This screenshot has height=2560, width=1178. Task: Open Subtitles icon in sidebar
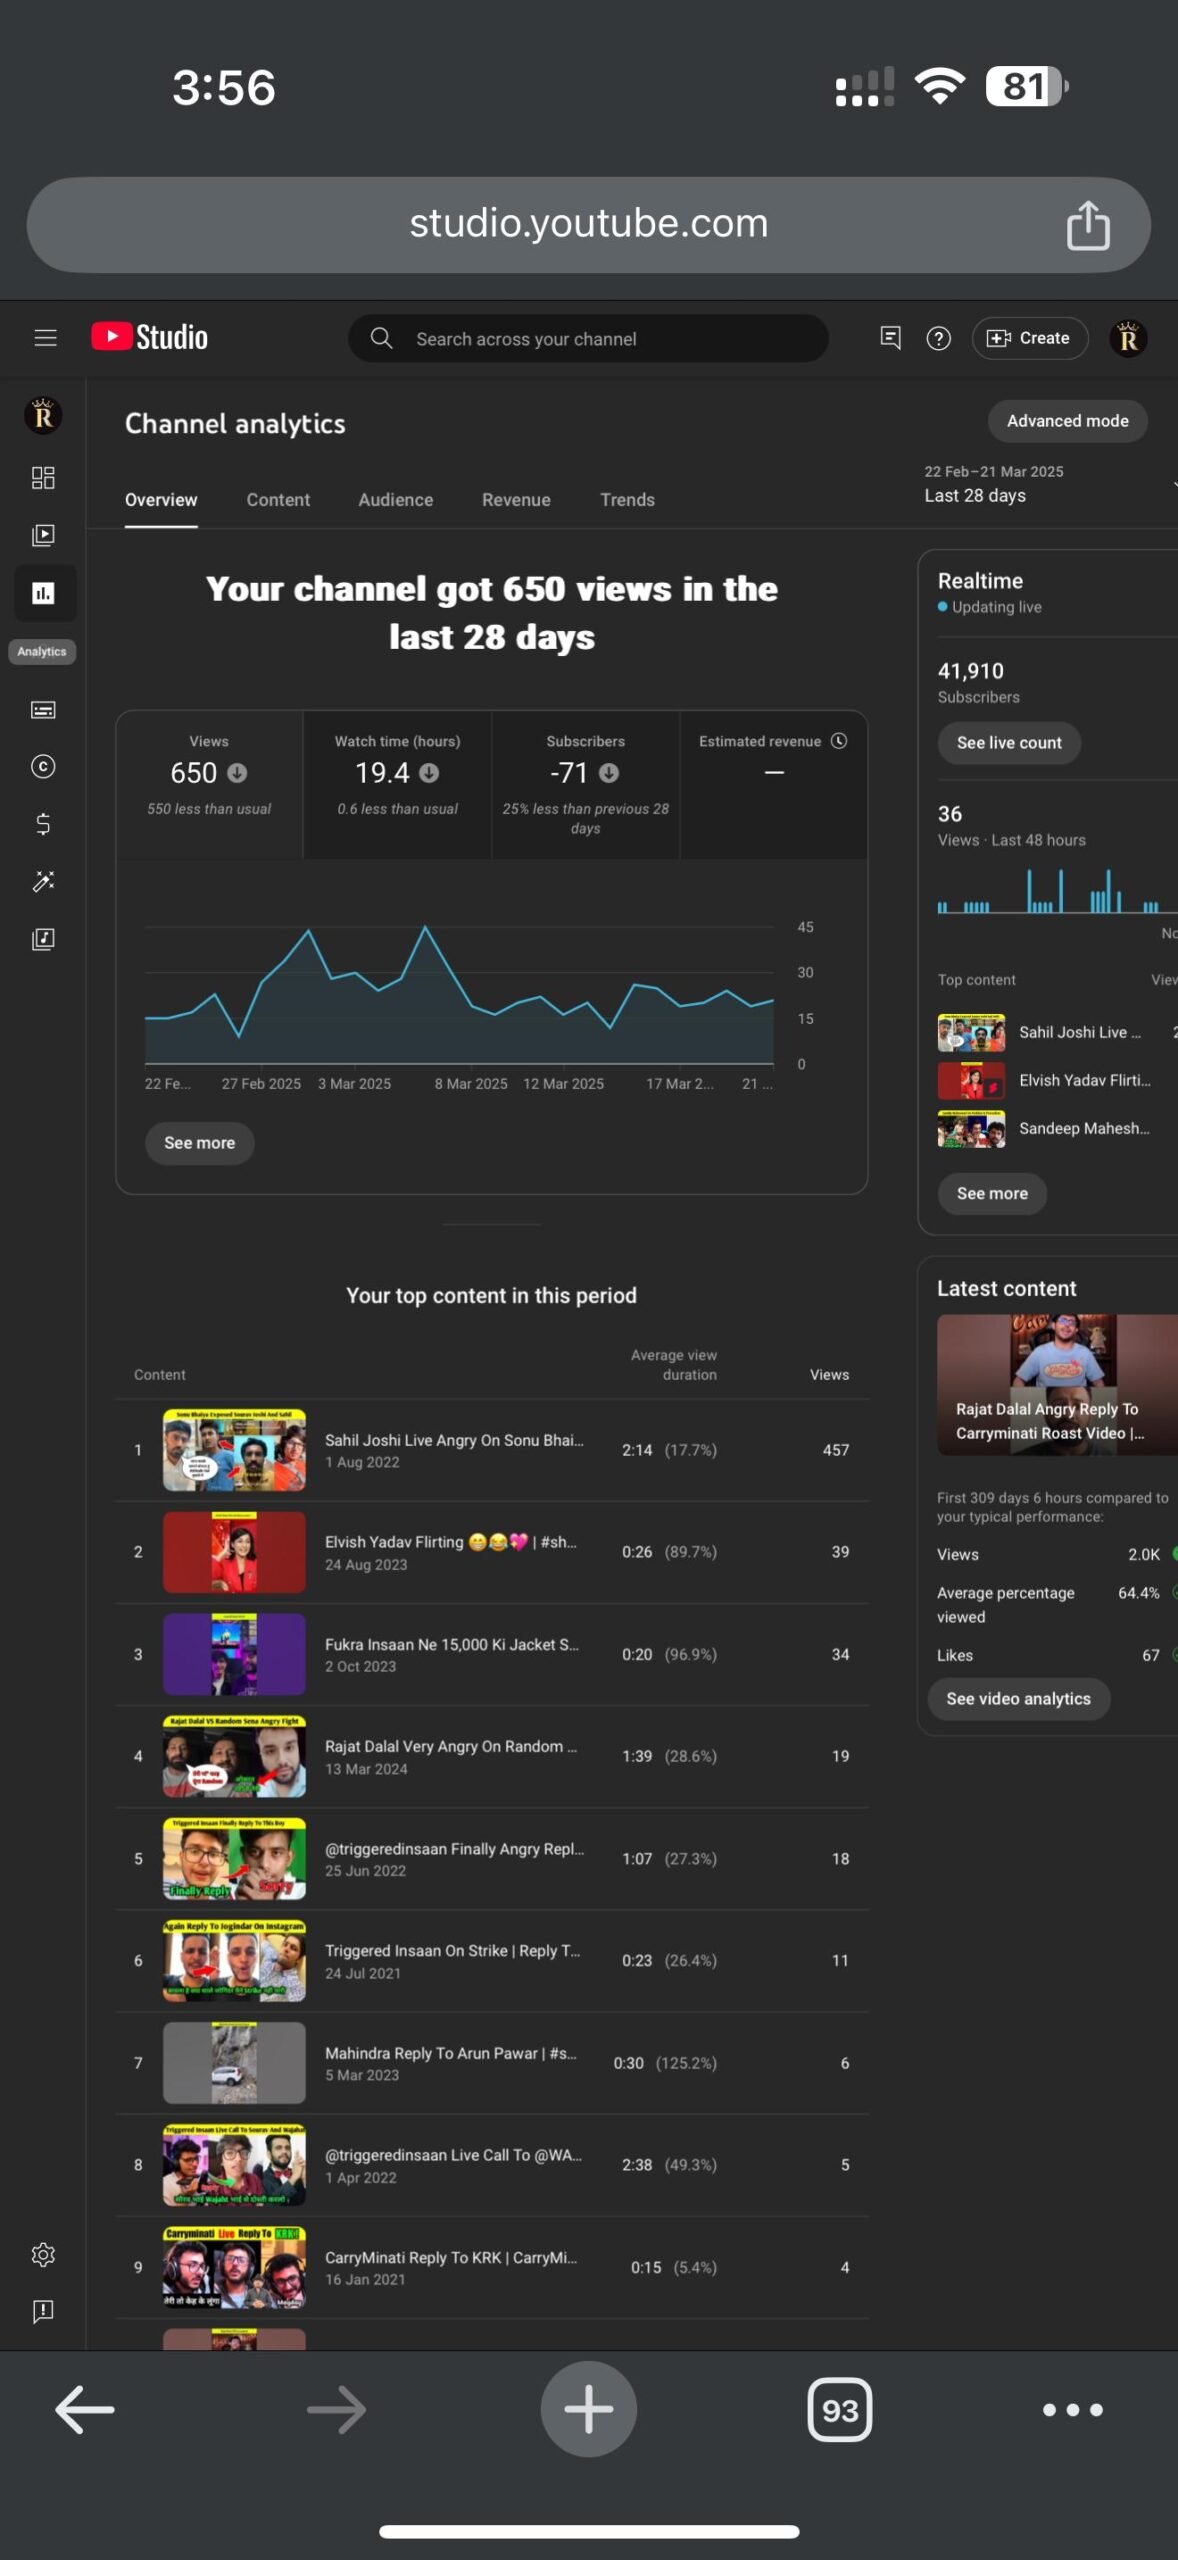pyautogui.click(x=43, y=710)
